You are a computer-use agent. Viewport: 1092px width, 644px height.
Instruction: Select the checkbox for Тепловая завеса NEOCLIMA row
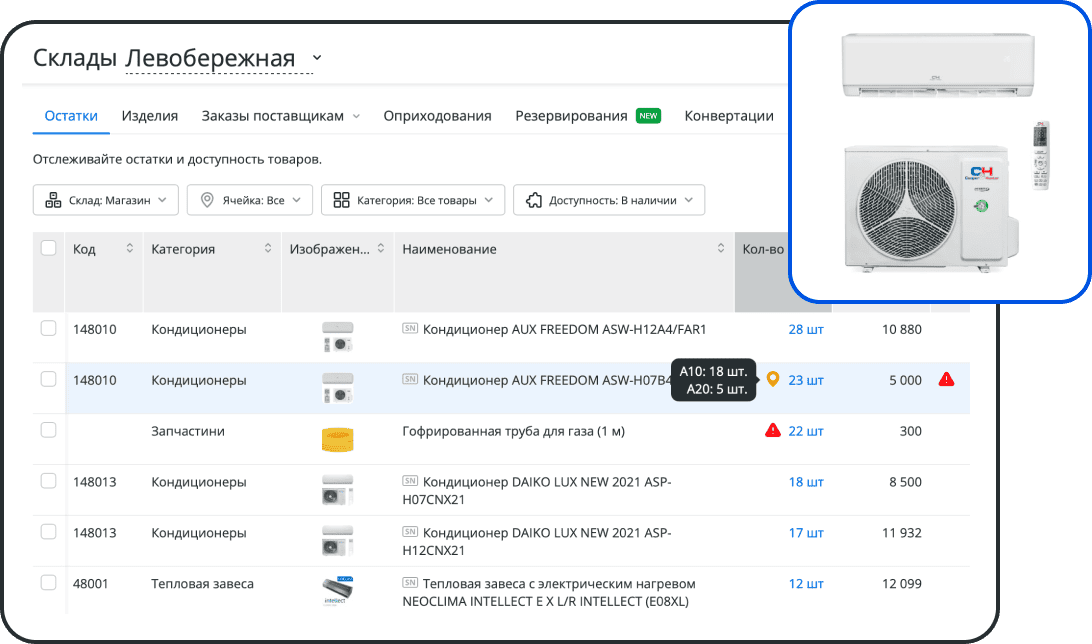coord(47,583)
